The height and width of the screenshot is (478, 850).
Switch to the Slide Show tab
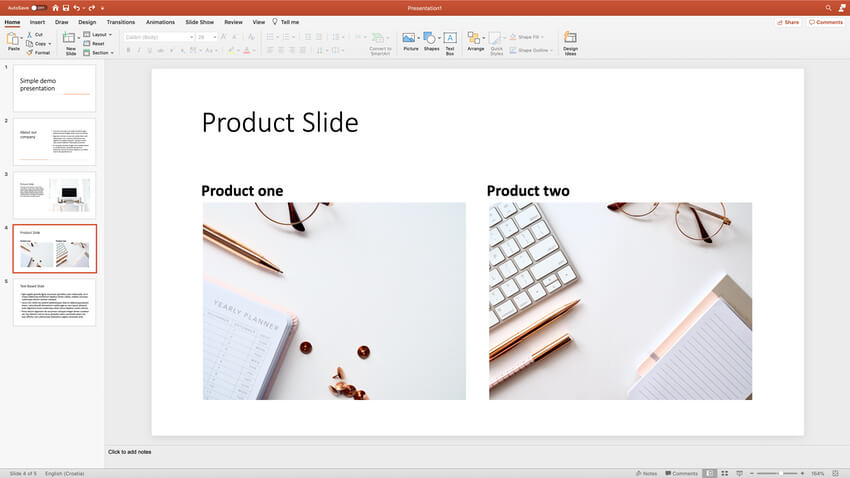click(199, 21)
